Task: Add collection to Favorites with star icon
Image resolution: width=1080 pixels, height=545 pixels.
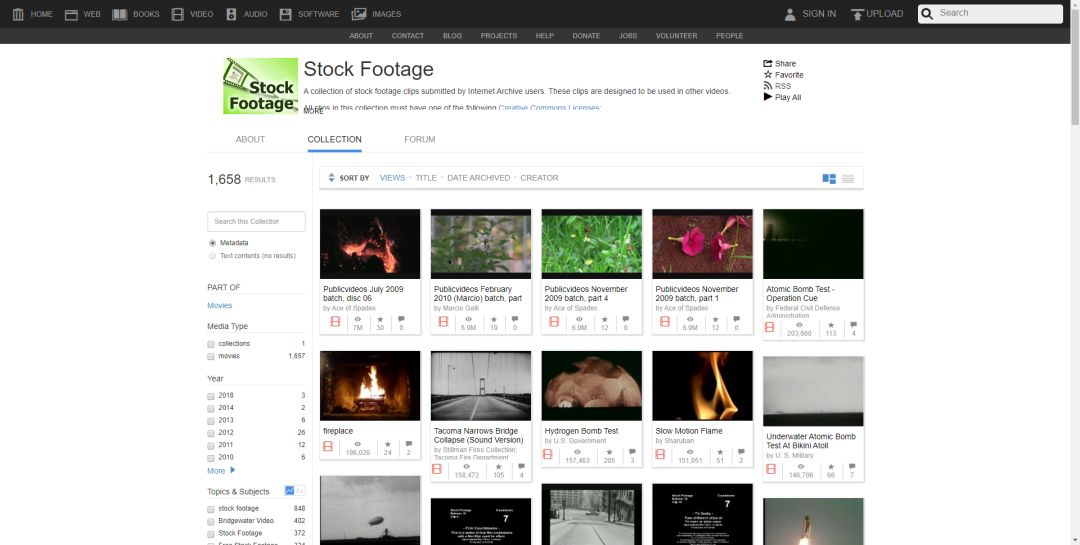Action: click(x=768, y=75)
